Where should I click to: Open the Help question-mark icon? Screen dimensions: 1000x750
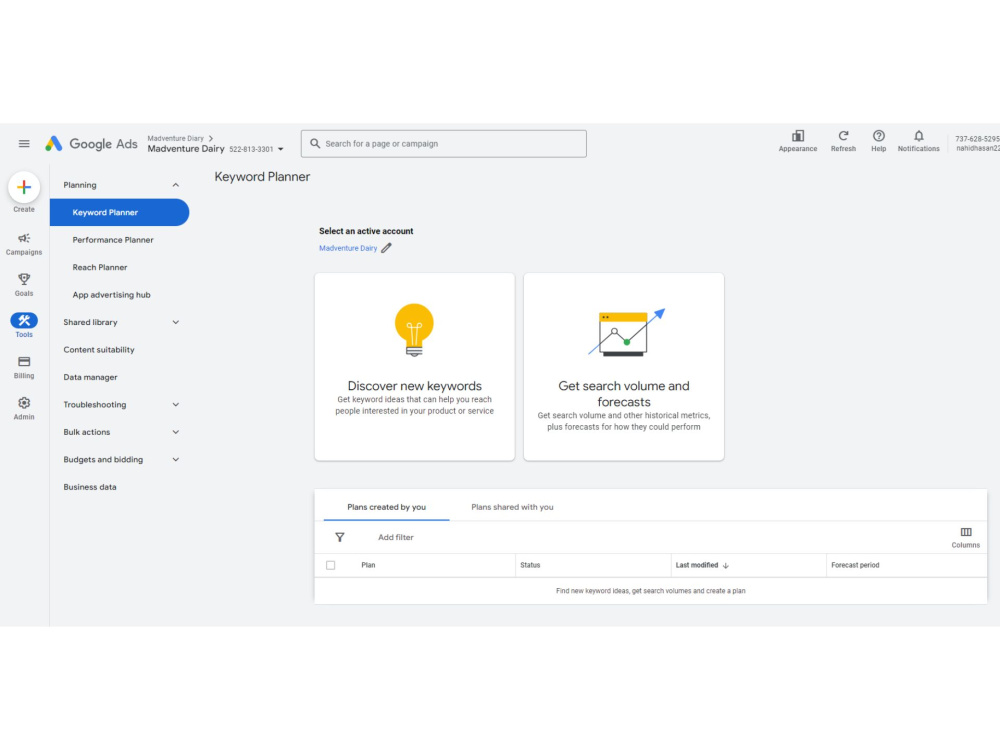878,136
